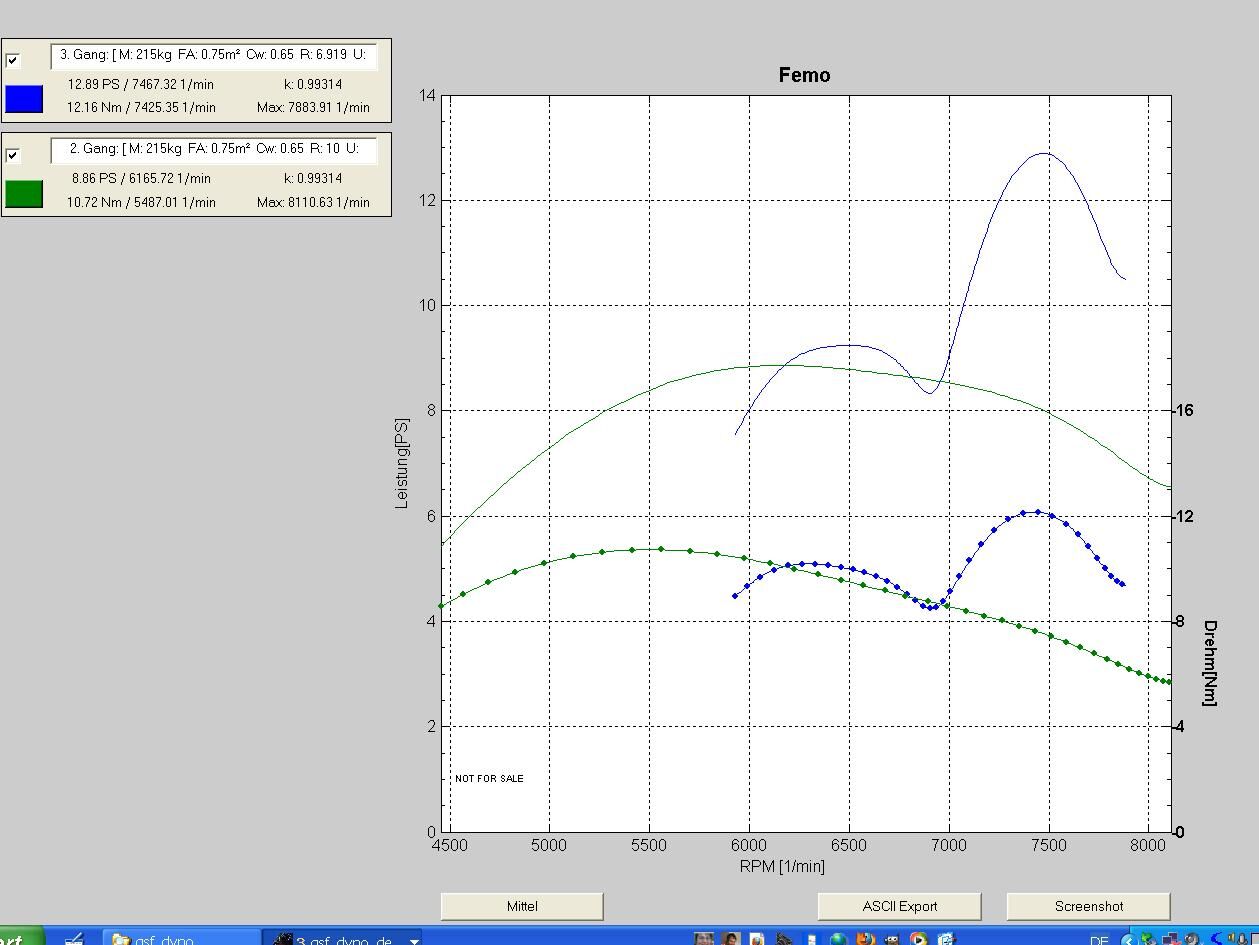Click the Show Desktop quick launch icon

click(73, 939)
